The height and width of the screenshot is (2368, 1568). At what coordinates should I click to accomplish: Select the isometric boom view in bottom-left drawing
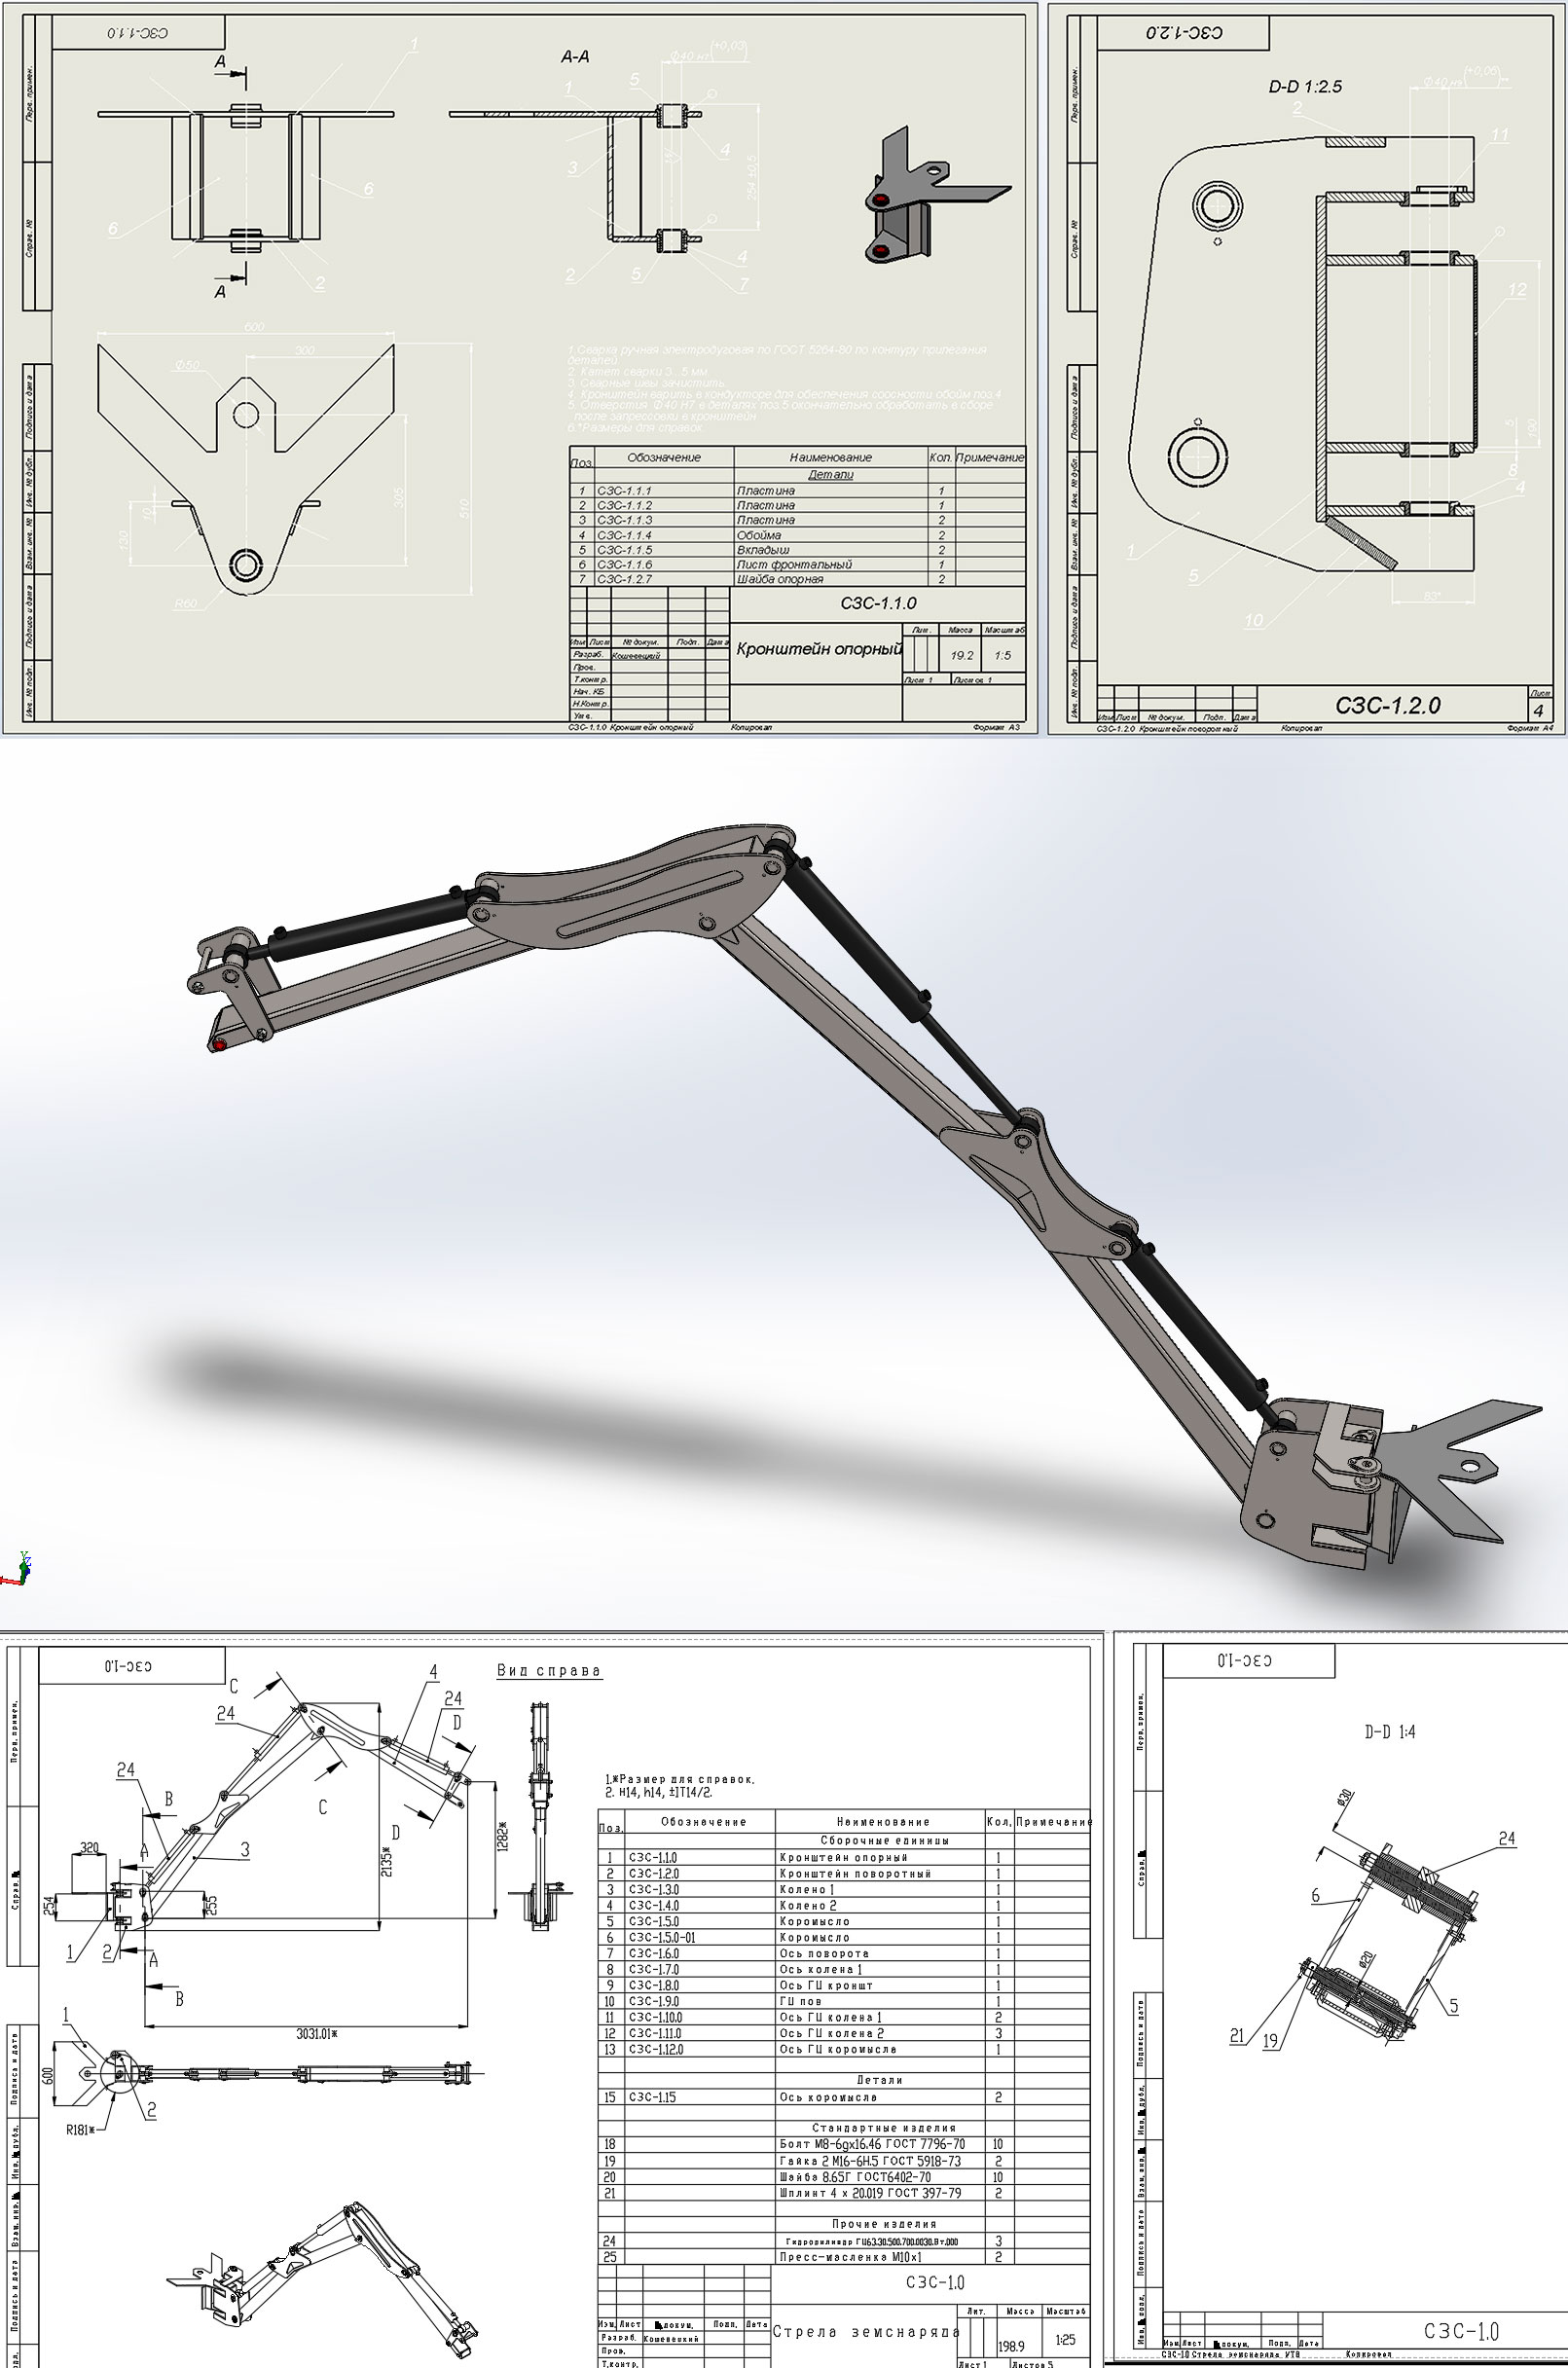coord(323,2280)
